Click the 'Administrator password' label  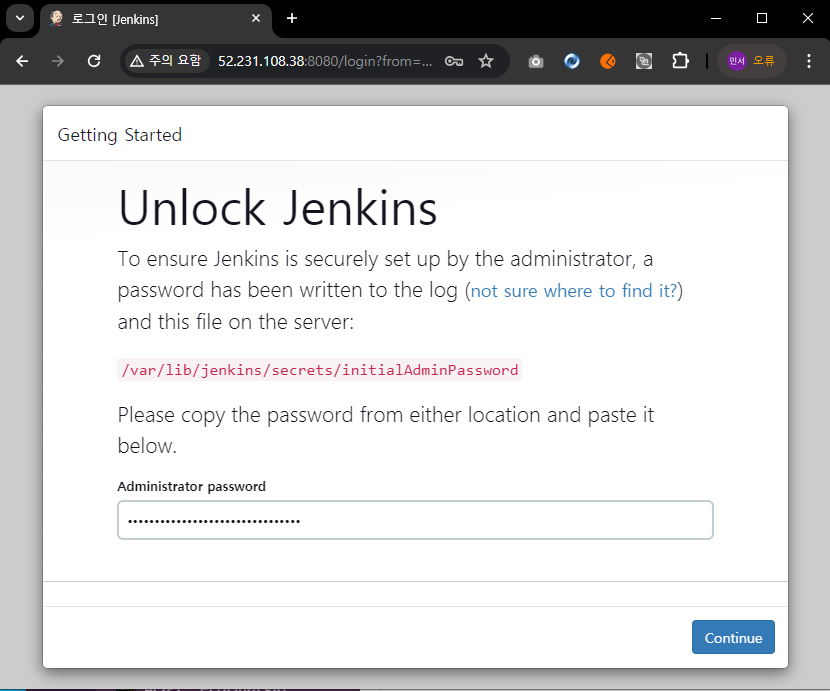pos(192,486)
